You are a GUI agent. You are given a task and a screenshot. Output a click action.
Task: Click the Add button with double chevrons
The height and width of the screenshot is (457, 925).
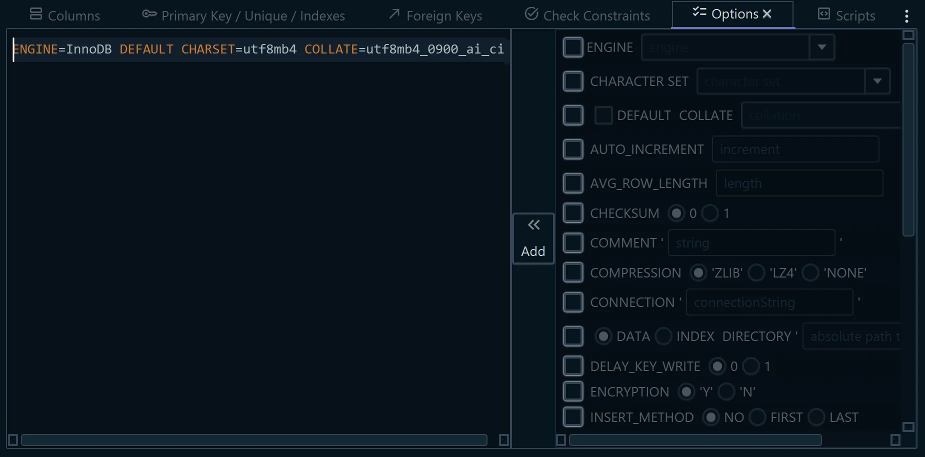click(x=533, y=238)
